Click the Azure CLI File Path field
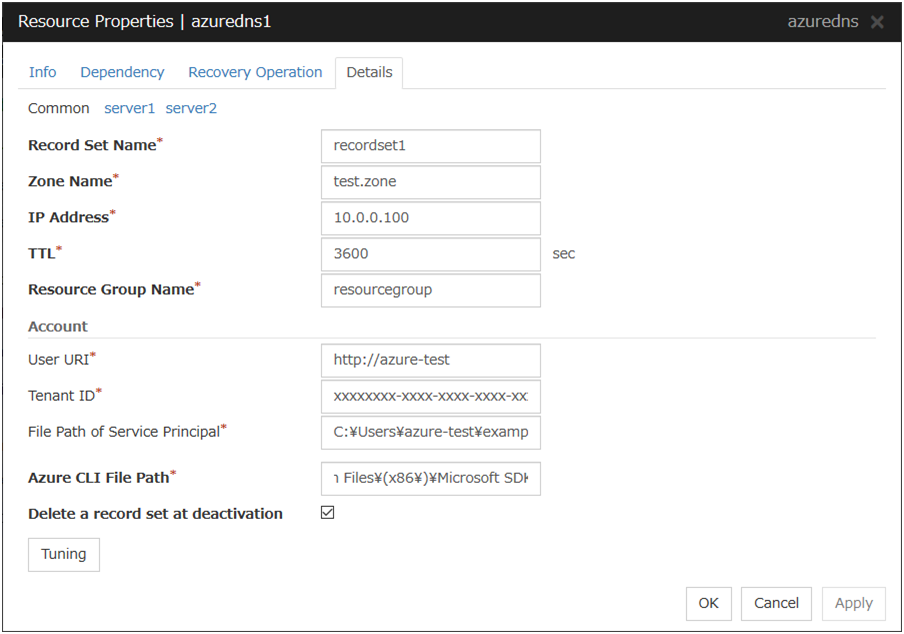904x634 pixels. [x=430, y=478]
